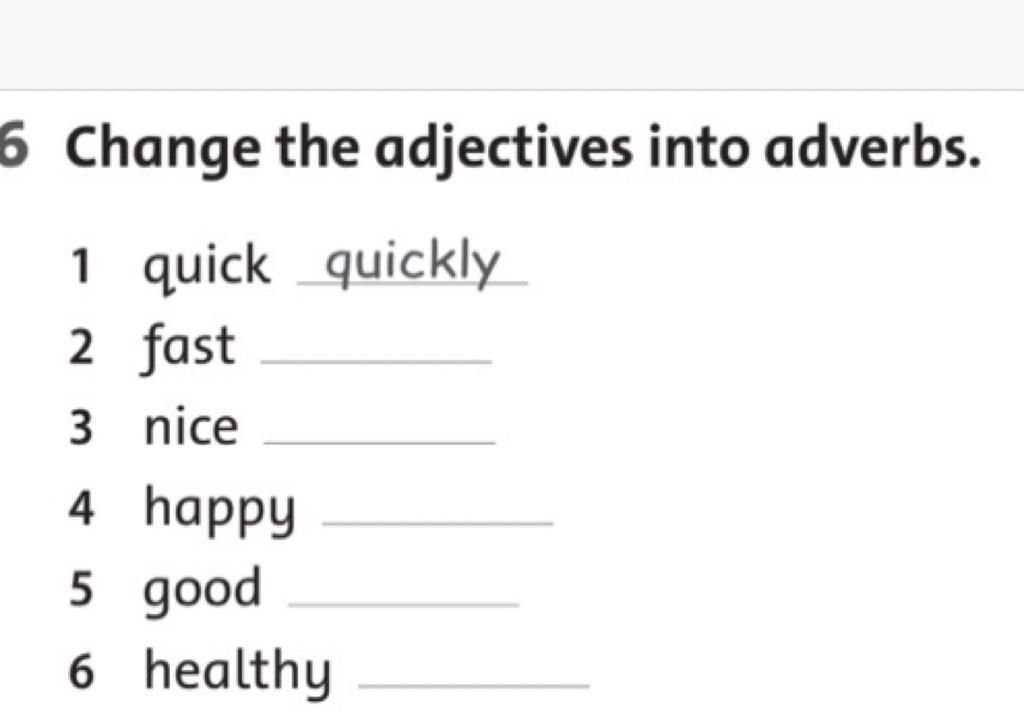
Task: Click the blank line after 'fast'
Action: pos(376,361)
